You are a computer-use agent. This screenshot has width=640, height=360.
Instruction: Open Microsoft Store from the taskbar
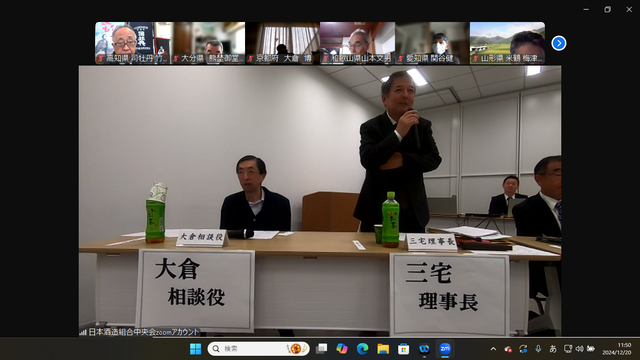[x=404, y=349]
